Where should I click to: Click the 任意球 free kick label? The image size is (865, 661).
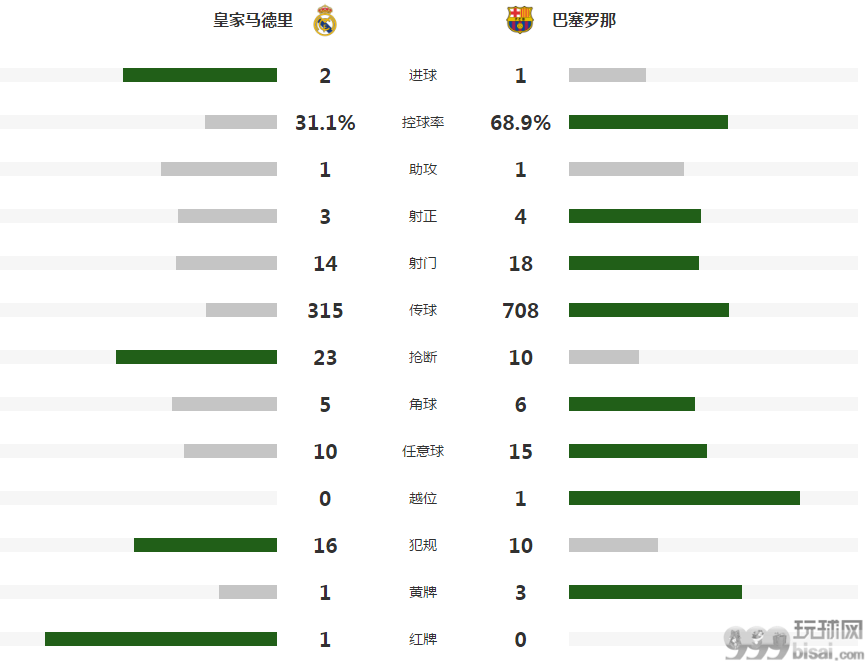pyautogui.click(x=423, y=451)
